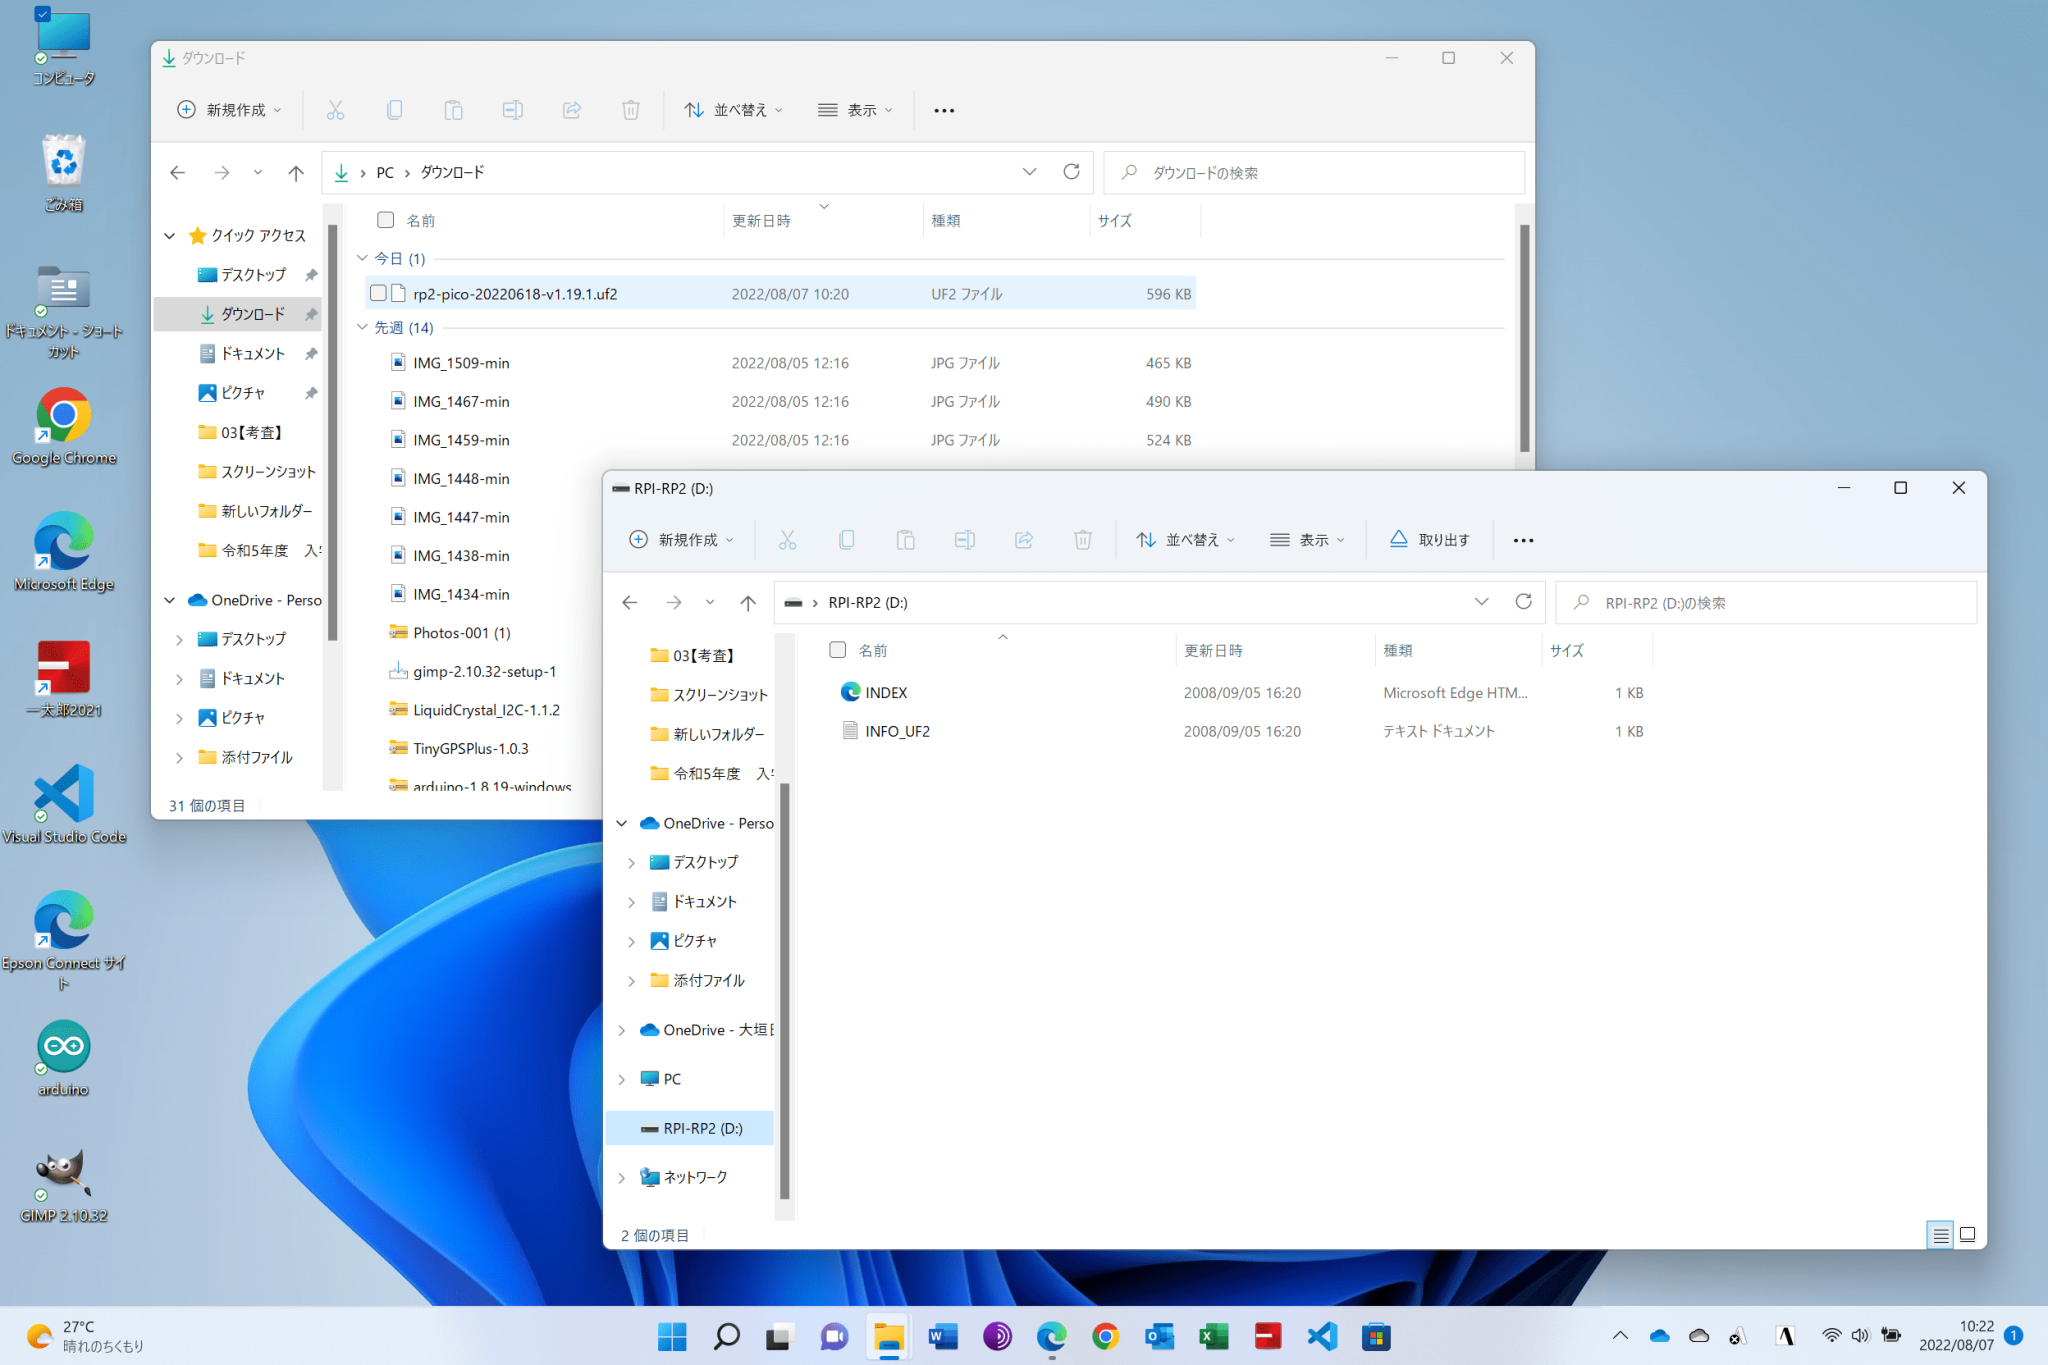The width and height of the screenshot is (2048, 1365).
Task: Switch to large thumbnails view icon
Action: tap(1967, 1235)
